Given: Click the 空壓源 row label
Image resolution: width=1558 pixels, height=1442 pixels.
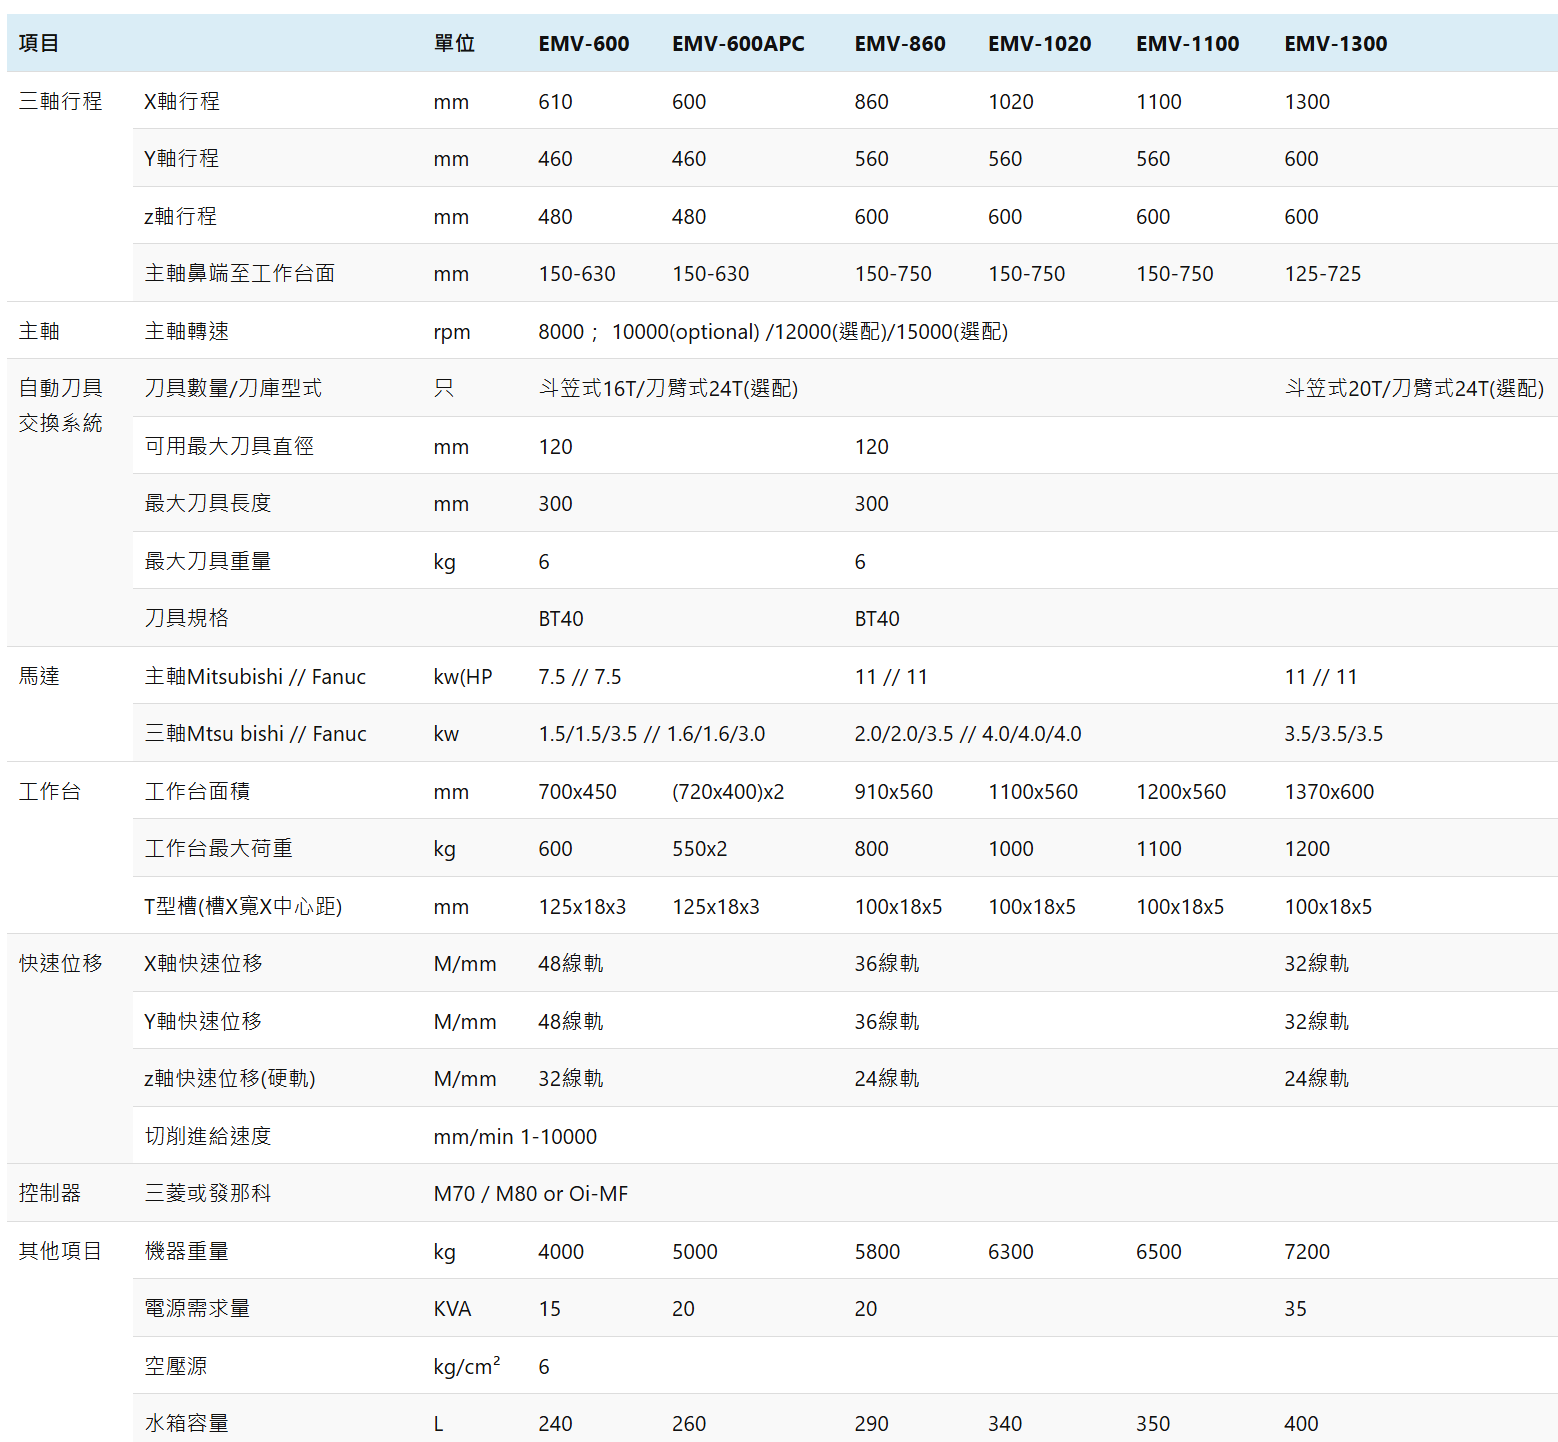Looking at the screenshot, I should click(176, 1366).
